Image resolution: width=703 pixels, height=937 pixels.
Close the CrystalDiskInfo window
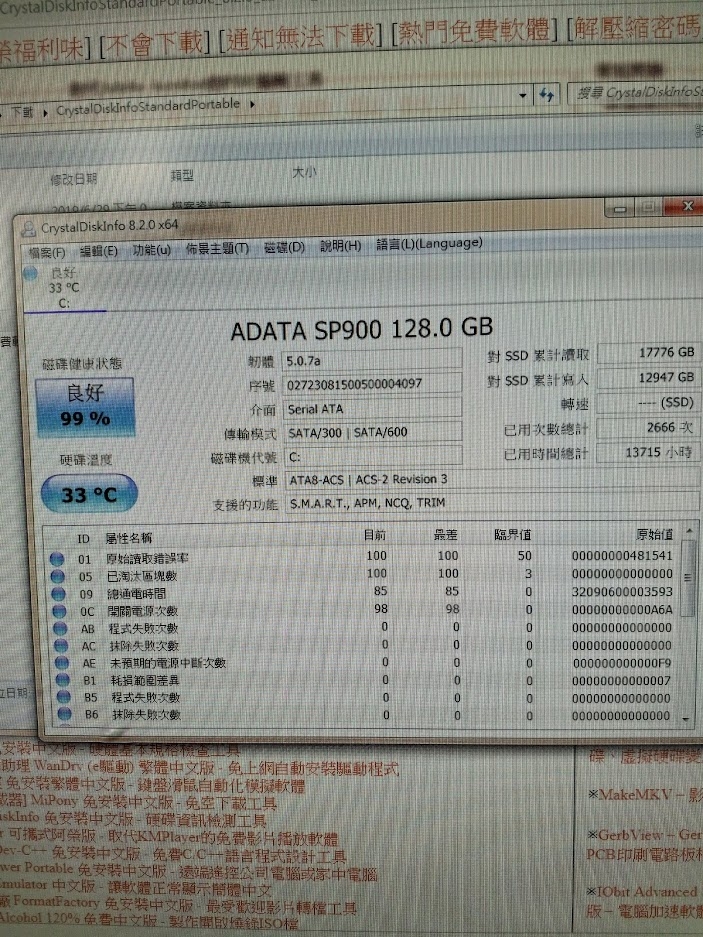click(687, 206)
